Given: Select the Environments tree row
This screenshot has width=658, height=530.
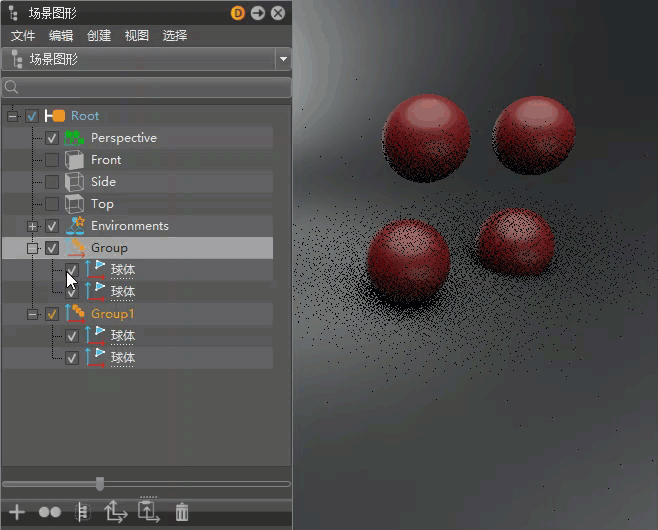Looking at the screenshot, I should (138, 226).
